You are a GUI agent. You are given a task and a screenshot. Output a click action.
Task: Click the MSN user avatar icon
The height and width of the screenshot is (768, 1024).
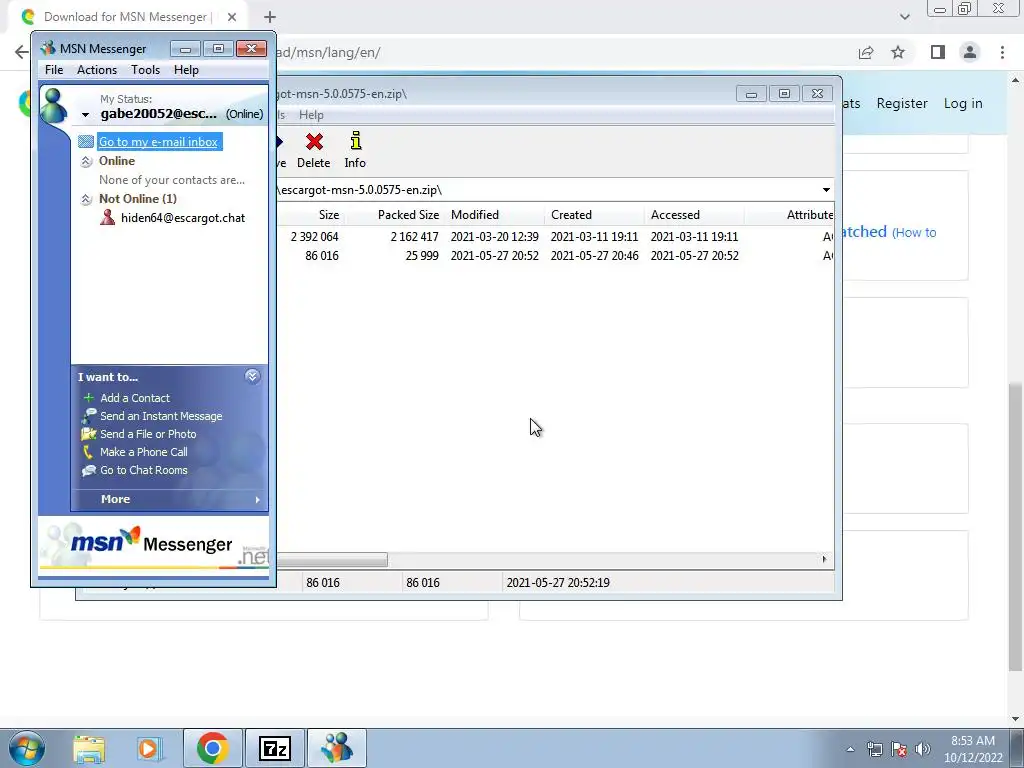[x=54, y=106]
